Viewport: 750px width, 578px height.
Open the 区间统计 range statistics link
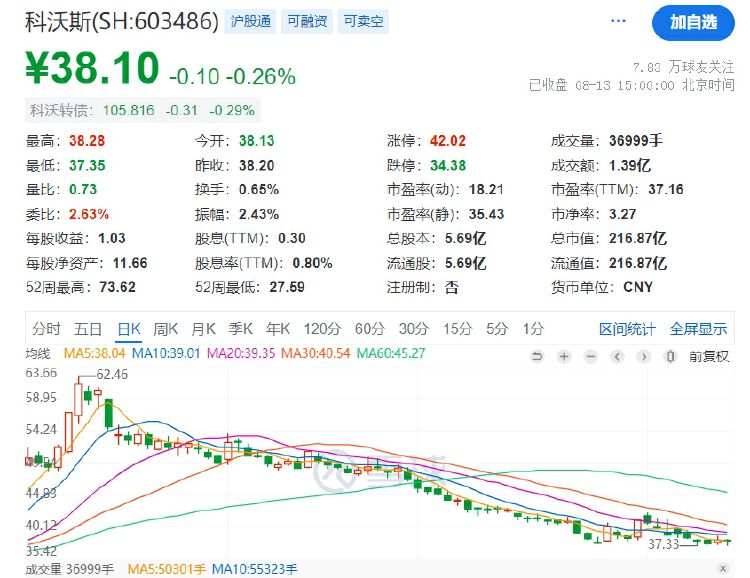tap(627, 329)
